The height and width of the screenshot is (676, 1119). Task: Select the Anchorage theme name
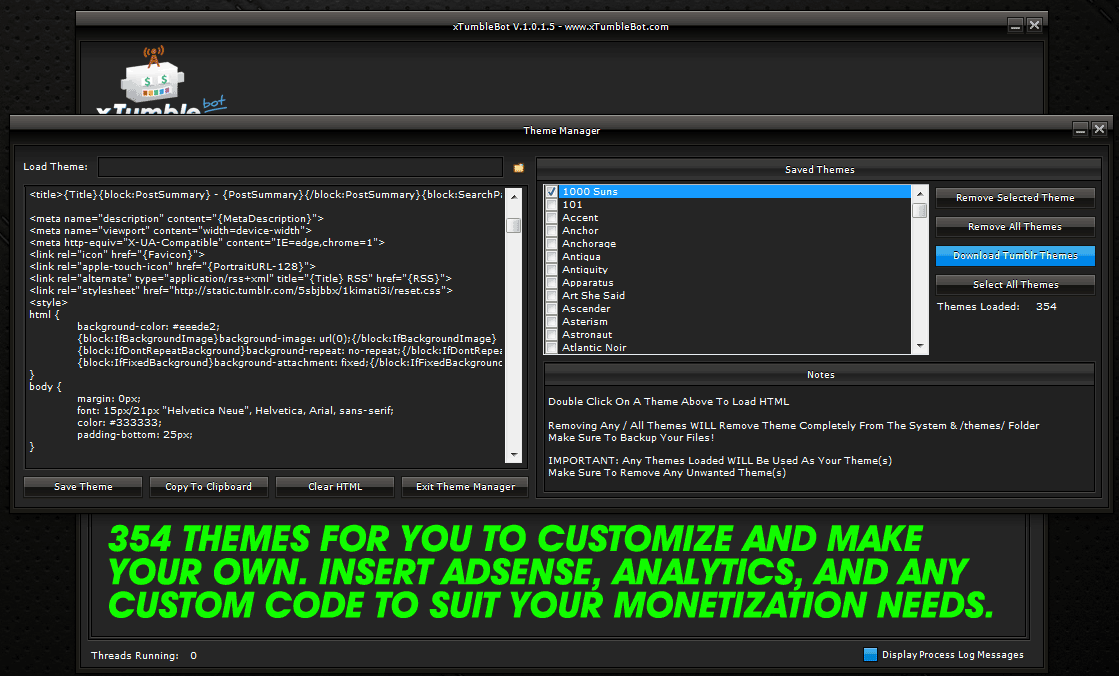point(589,243)
